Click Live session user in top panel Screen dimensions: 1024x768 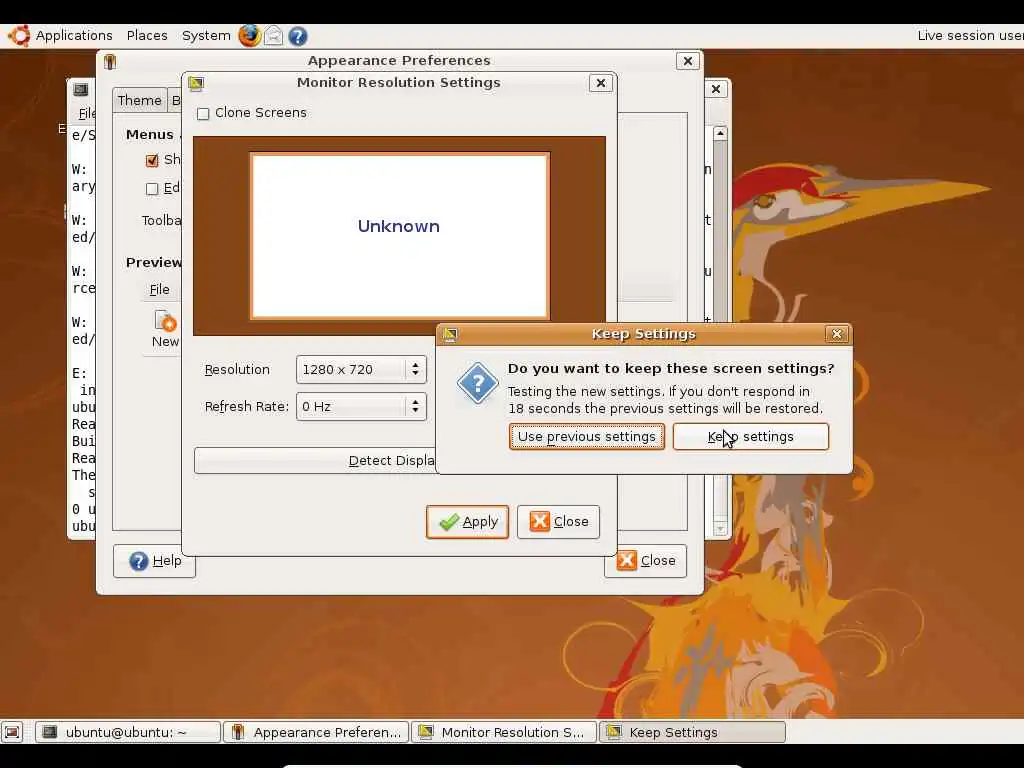coord(970,35)
